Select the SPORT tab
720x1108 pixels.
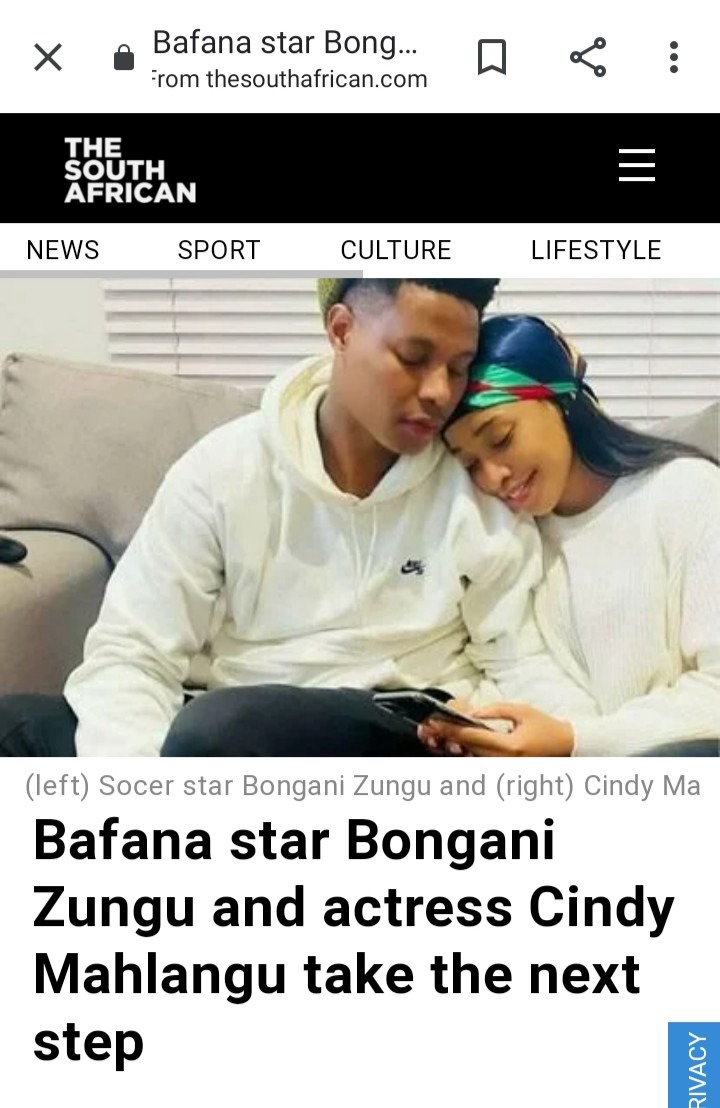click(219, 250)
